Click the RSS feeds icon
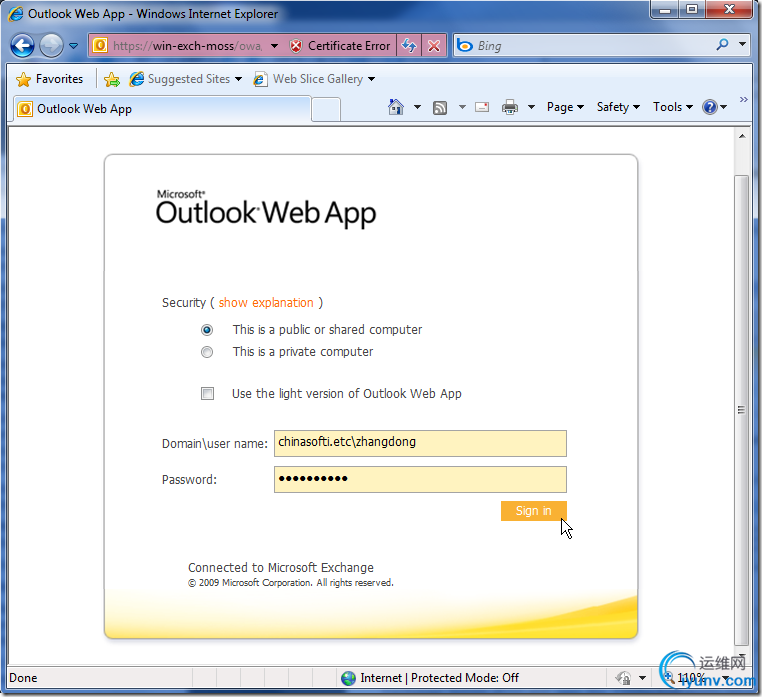 tap(440, 107)
